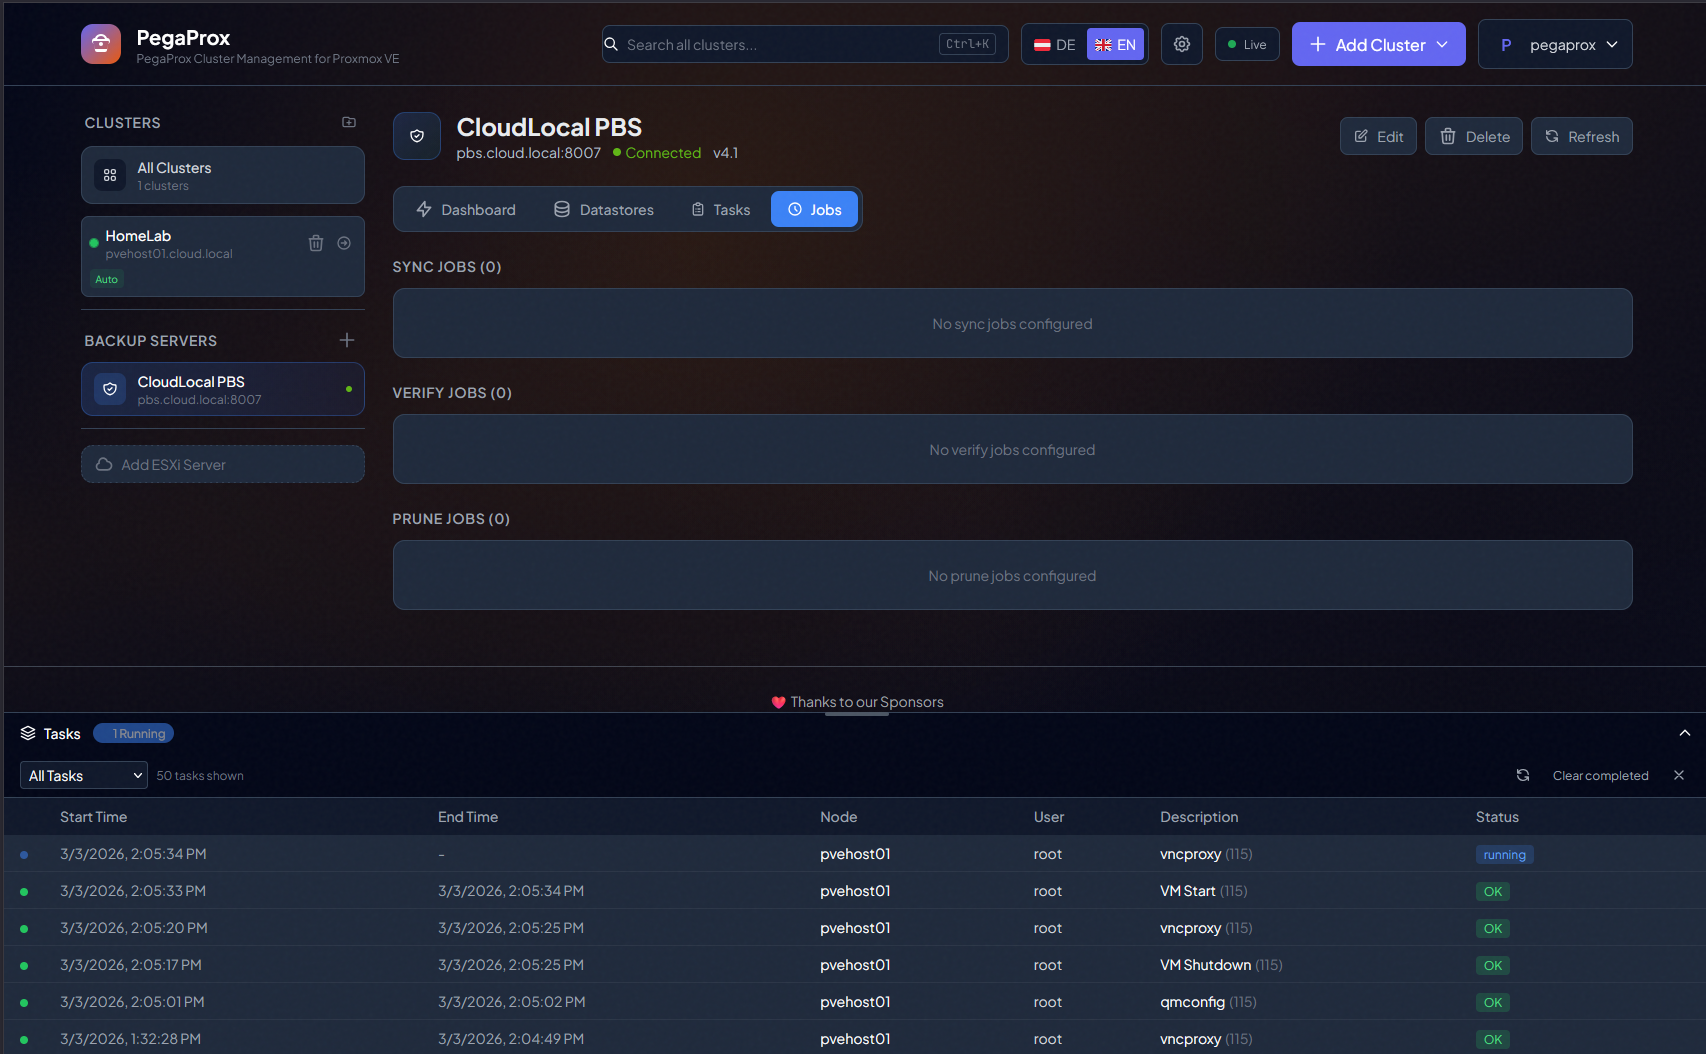Click the CloudLocal PBS shield icon in sidebar

(110, 389)
